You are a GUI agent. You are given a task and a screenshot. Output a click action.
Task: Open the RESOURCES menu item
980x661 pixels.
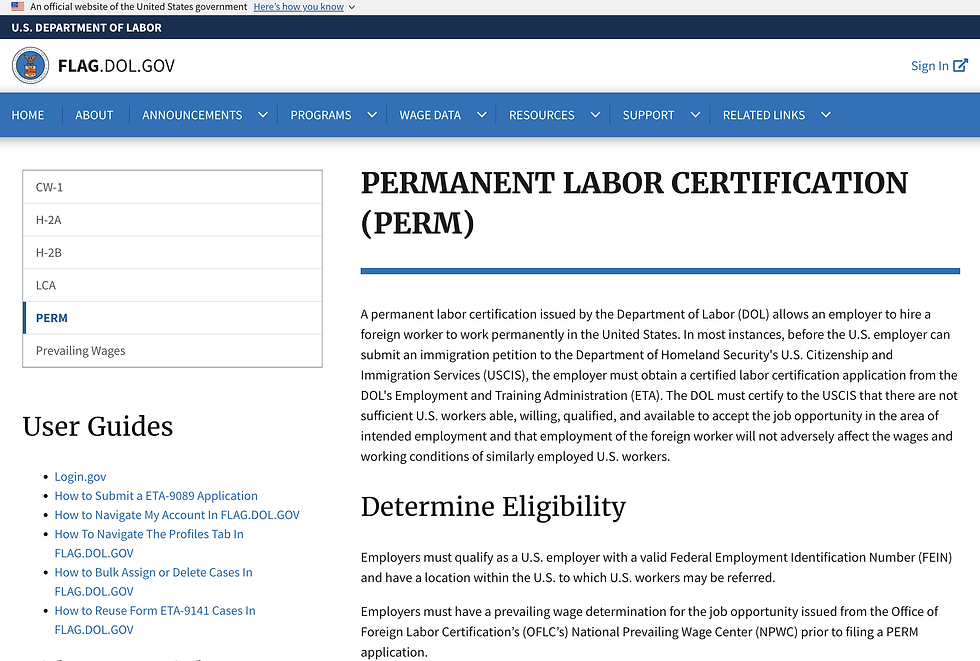coord(541,115)
